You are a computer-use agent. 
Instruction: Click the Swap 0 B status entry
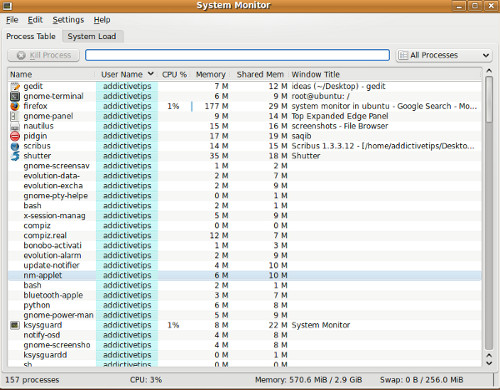point(422,380)
